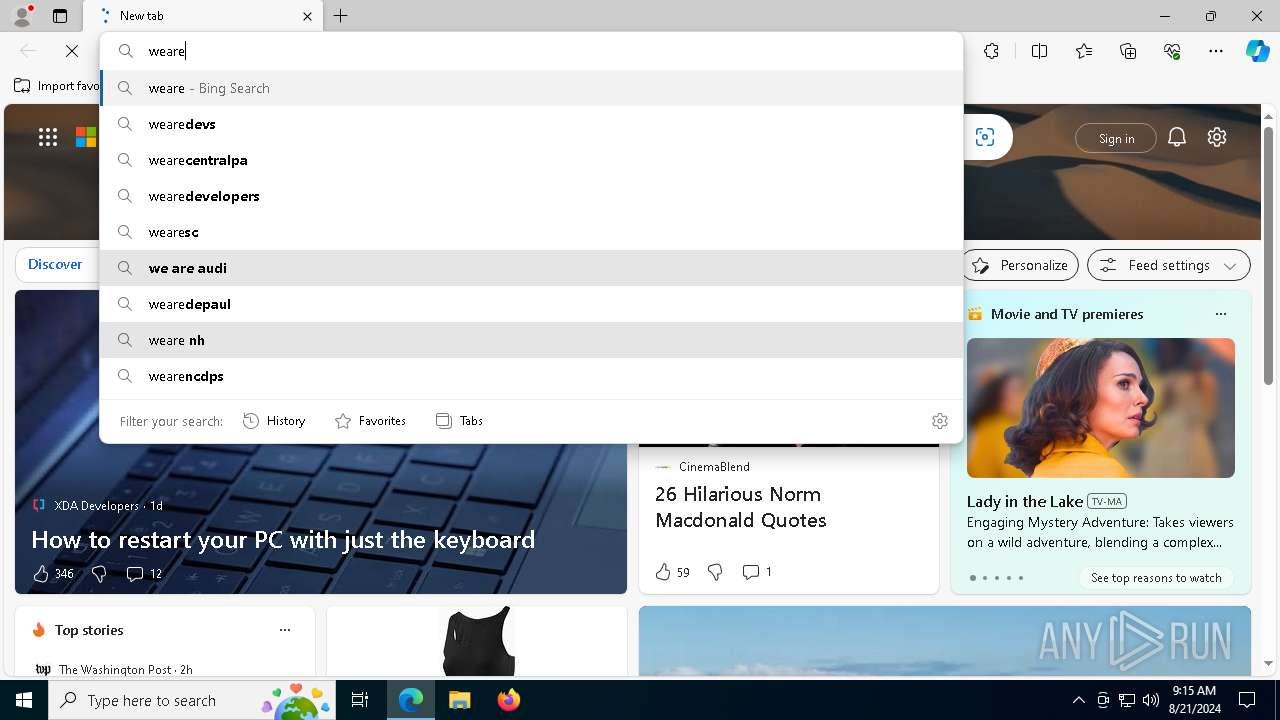The width and height of the screenshot is (1280, 720).
Task: Open notifications bell icon
Action: 1177,137
